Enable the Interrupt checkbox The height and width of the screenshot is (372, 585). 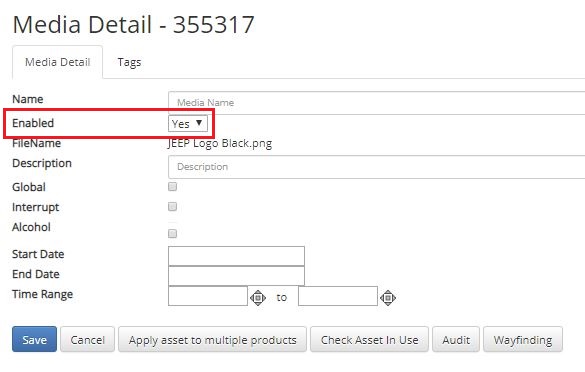[172, 206]
